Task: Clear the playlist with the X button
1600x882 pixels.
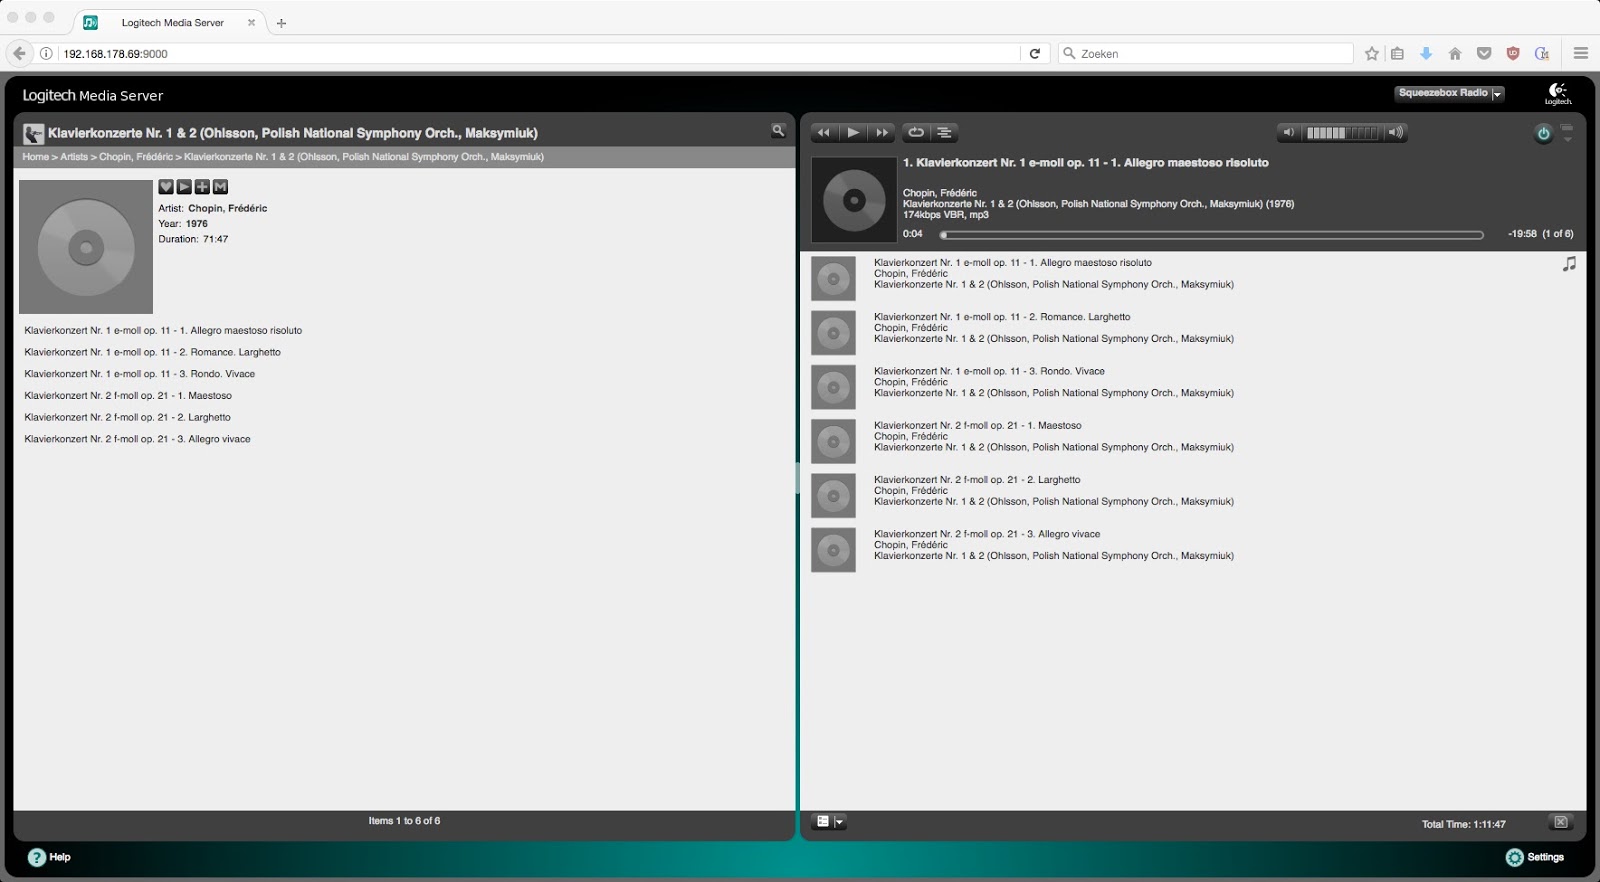Action: (1560, 822)
